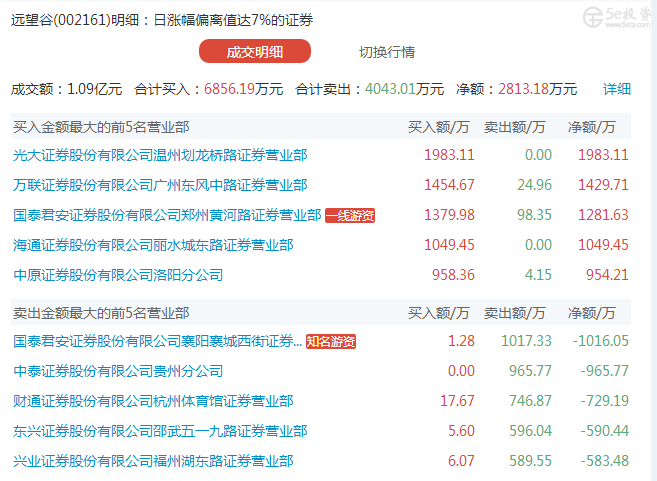This screenshot has height=481, width=657.
Task: Click 中原证券 sell amount 4.15
Action: tap(538, 275)
